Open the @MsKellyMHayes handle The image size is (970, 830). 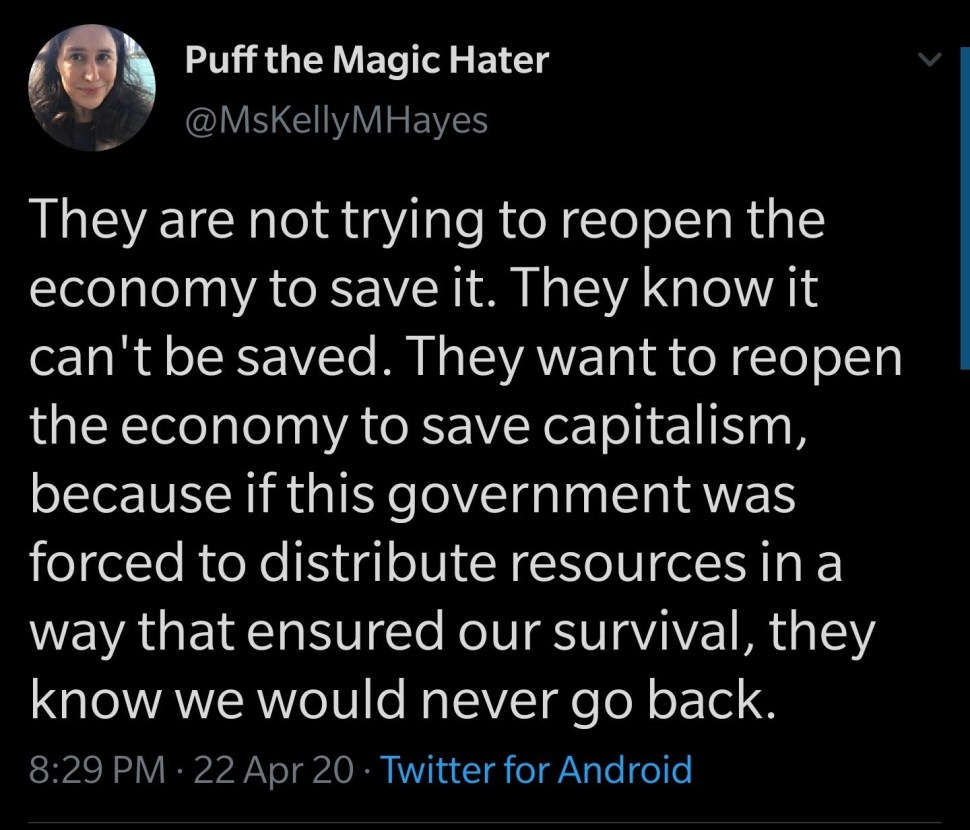(337, 121)
